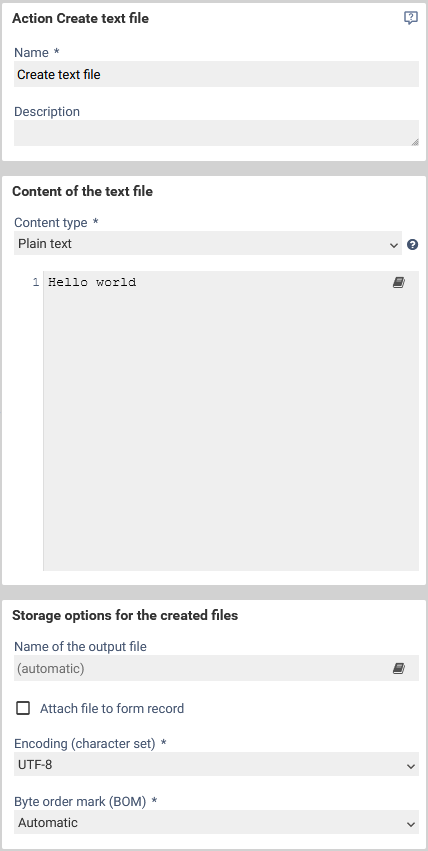
Task: Open the Content type dropdown
Action: (x=208, y=244)
